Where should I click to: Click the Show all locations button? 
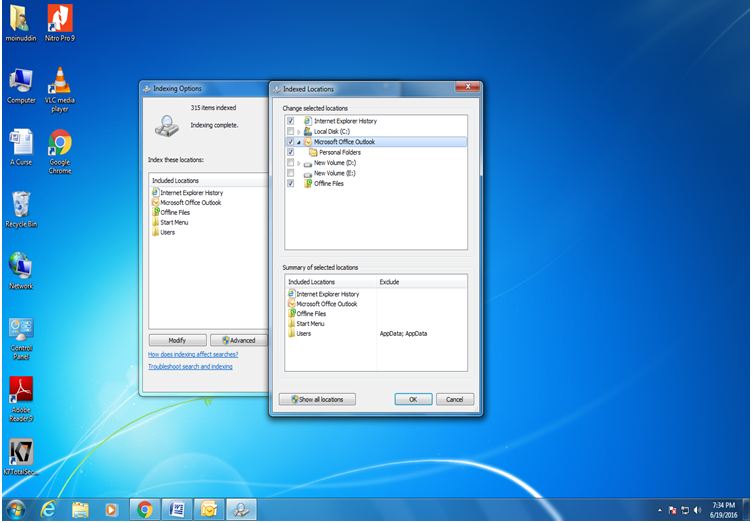(x=317, y=400)
